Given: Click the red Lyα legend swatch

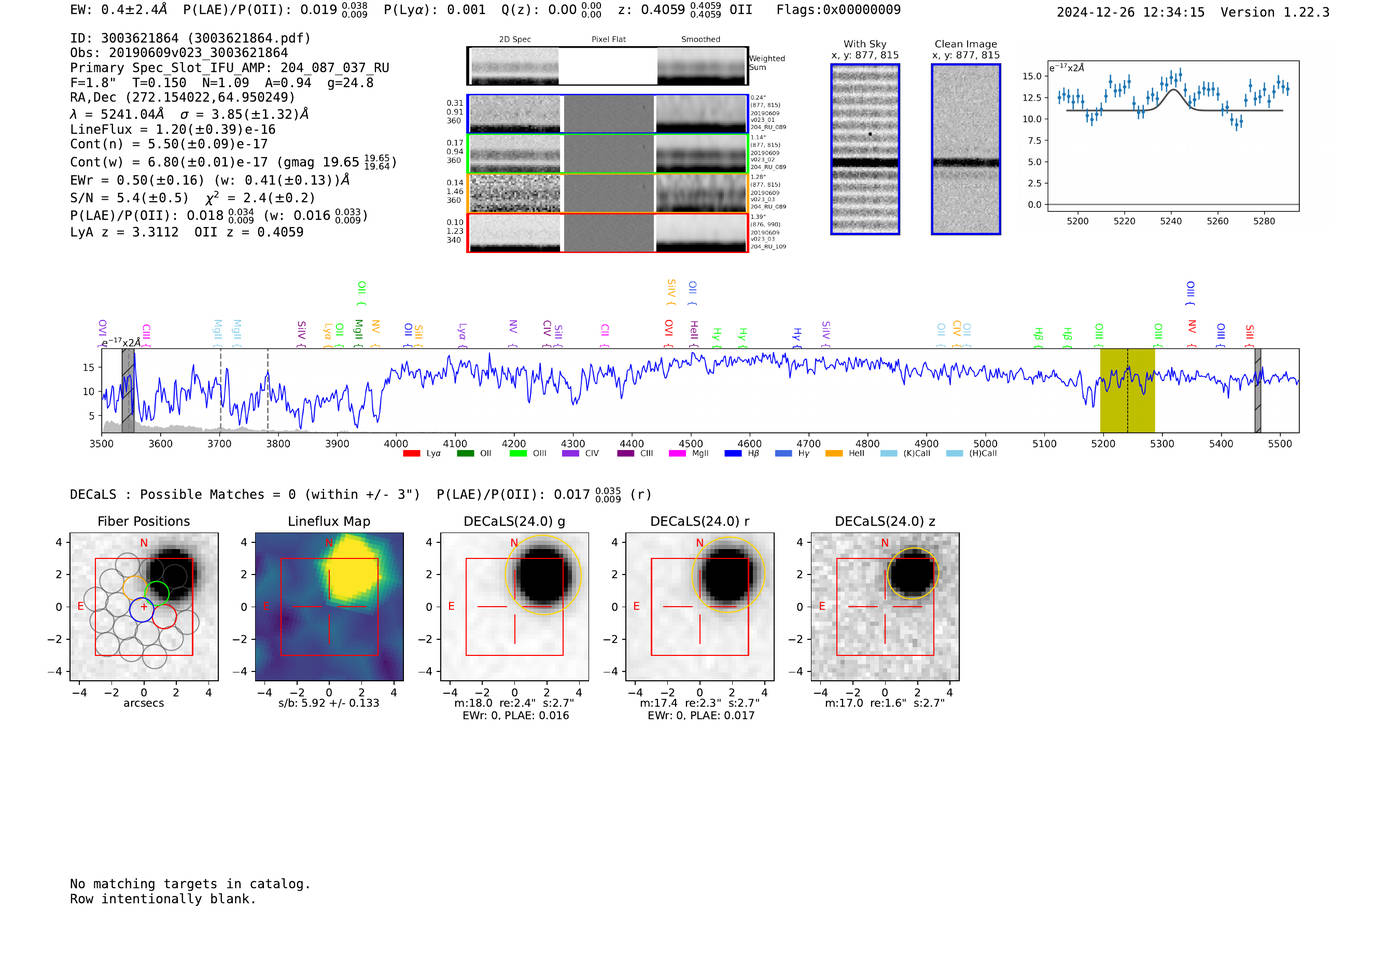Looking at the screenshot, I should click(411, 454).
